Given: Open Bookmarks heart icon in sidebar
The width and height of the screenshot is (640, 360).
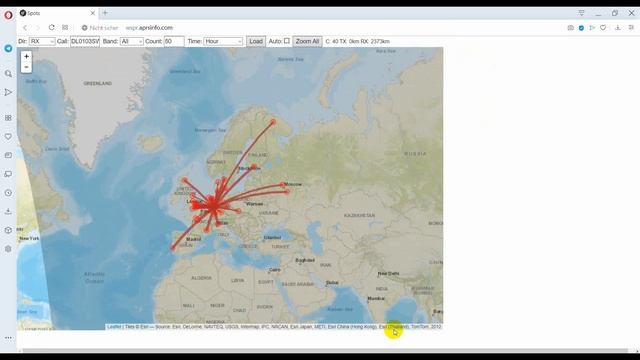Looking at the screenshot, I should [x=8, y=137].
